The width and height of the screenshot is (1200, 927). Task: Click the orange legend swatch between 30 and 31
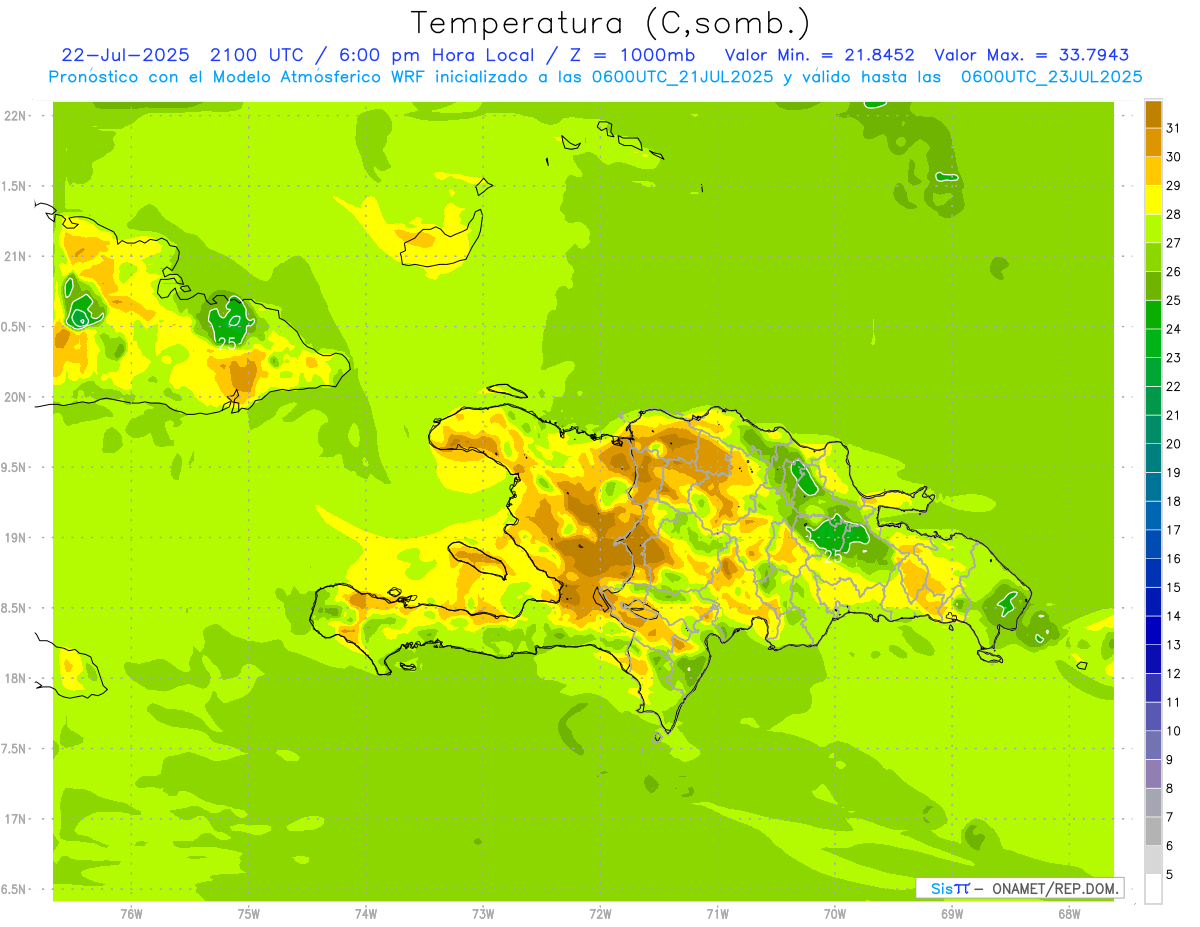(x=1153, y=142)
